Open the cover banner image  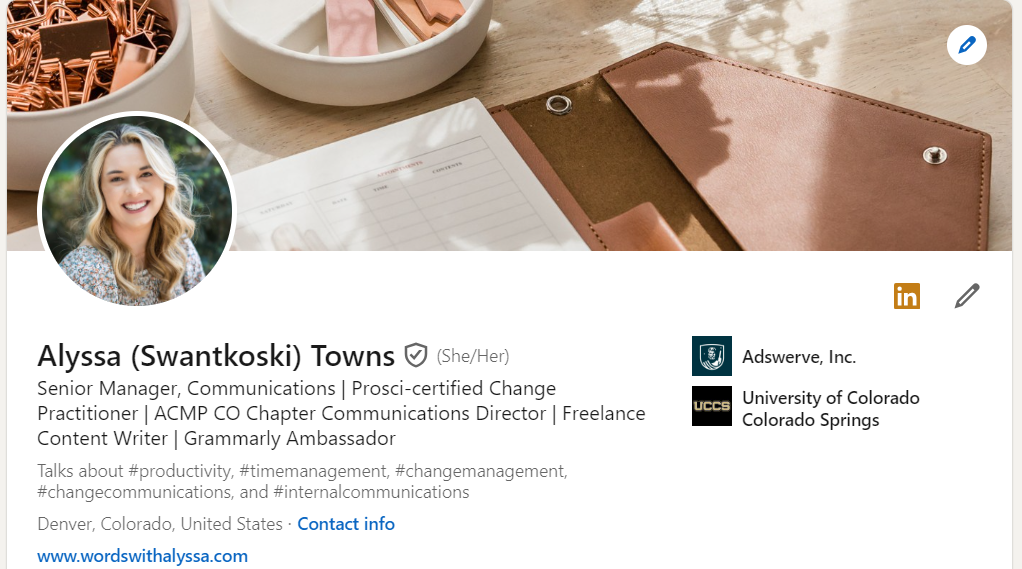(x=620, y=120)
